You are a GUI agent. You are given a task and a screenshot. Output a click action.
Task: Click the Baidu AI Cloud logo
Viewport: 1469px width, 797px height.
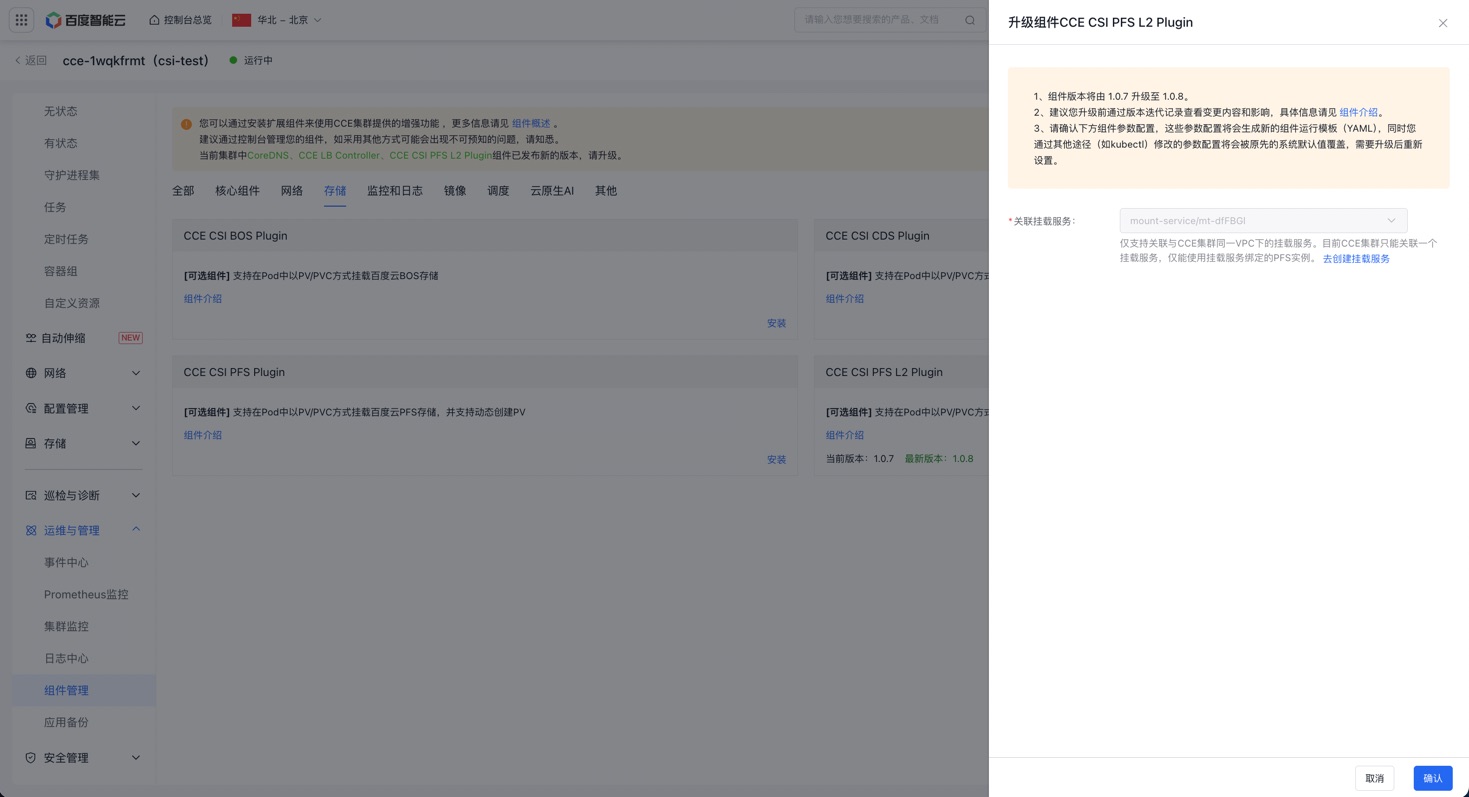pyautogui.click(x=86, y=20)
